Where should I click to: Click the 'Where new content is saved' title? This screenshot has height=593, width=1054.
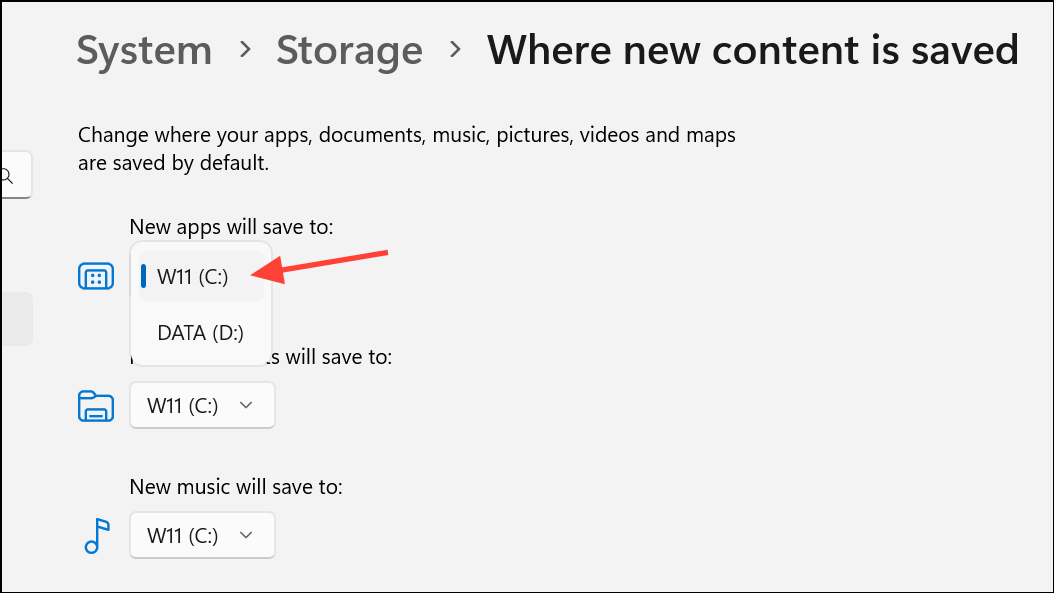[x=753, y=50]
